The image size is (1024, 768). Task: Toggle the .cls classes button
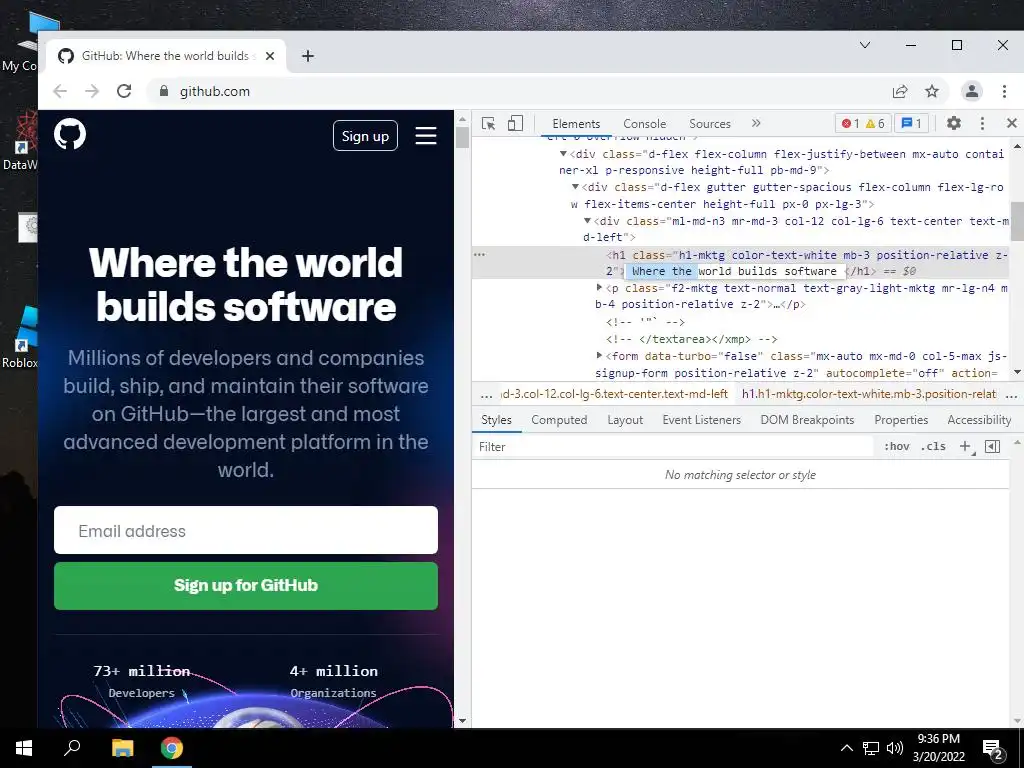(933, 447)
